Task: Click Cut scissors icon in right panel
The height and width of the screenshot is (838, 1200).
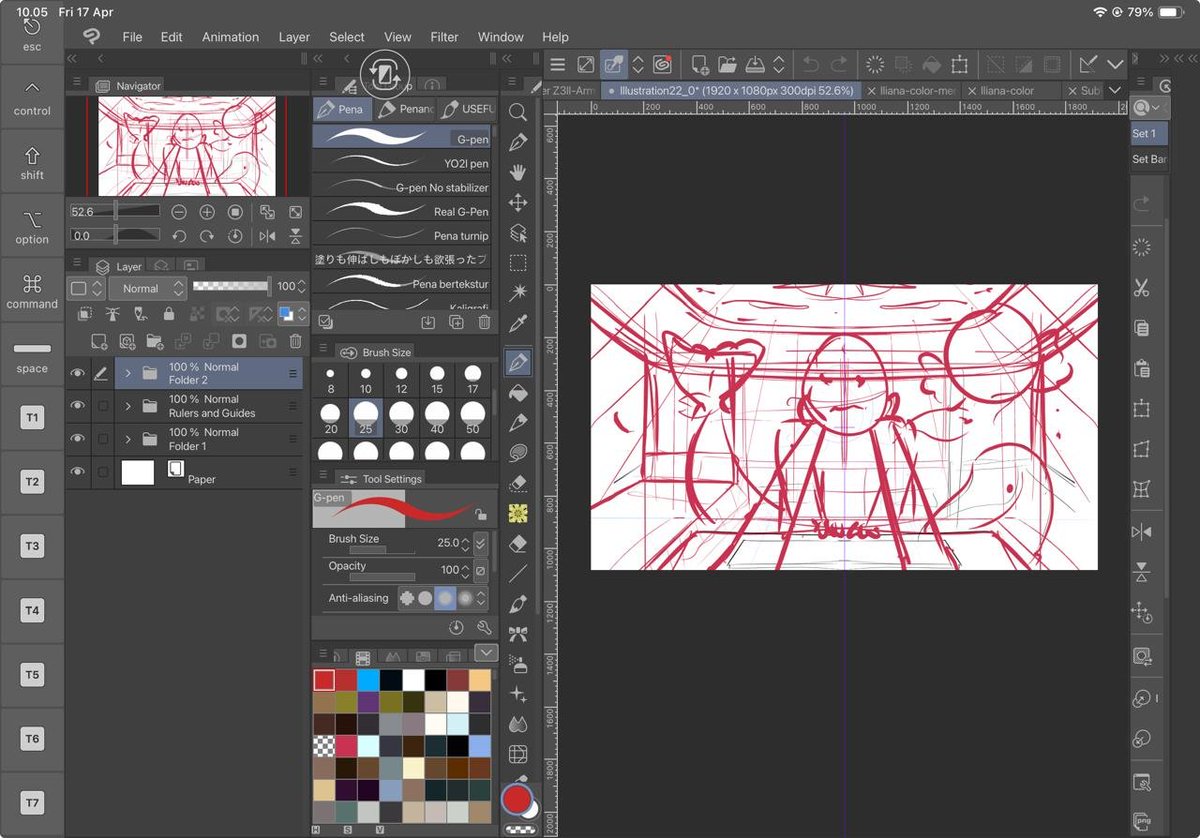Action: [1141, 289]
